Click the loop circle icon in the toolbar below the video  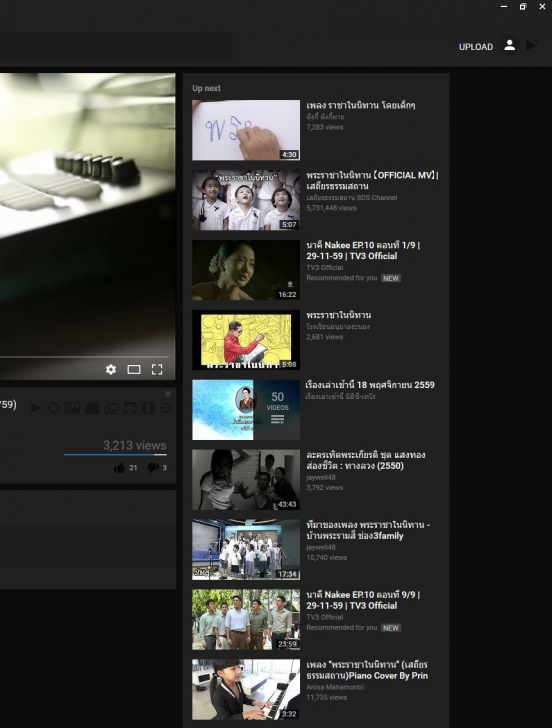(53, 408)
